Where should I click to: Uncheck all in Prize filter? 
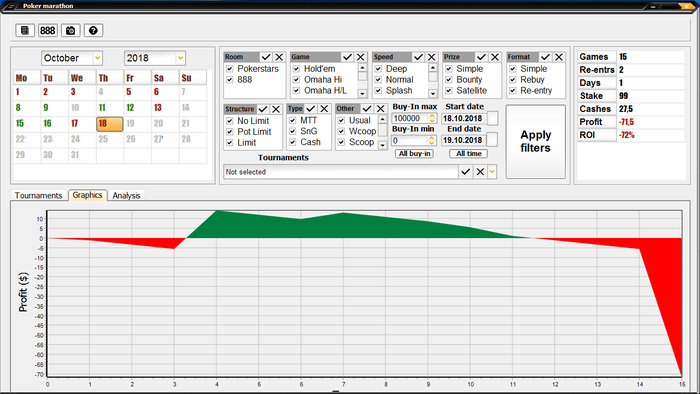pyautogui.click(x=495, y=57)
